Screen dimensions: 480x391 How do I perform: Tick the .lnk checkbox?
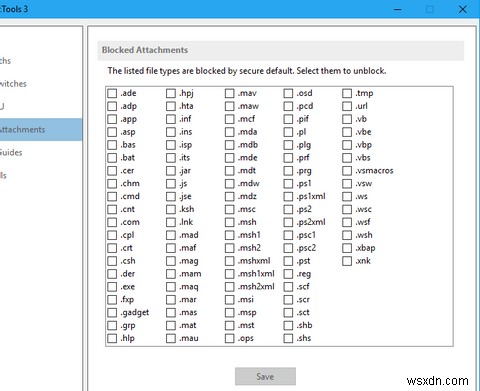[171, 222]
